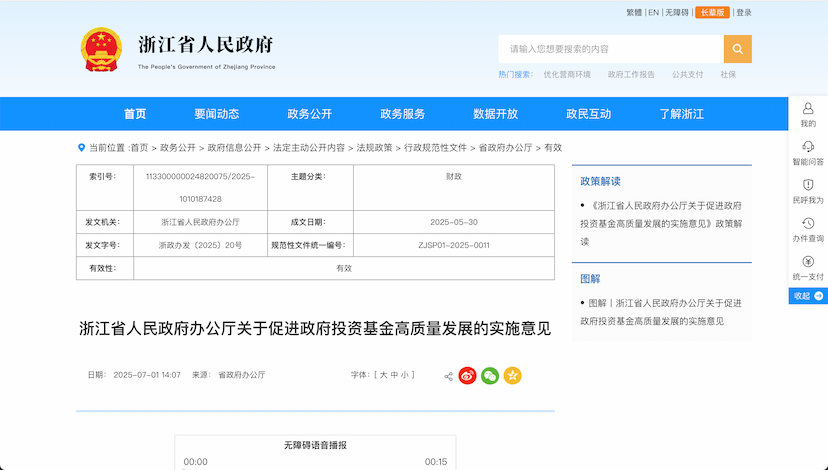This screenshot has width=828, height=470.
Task: Share article to Weibo red icon
Action: pos(467,375)
